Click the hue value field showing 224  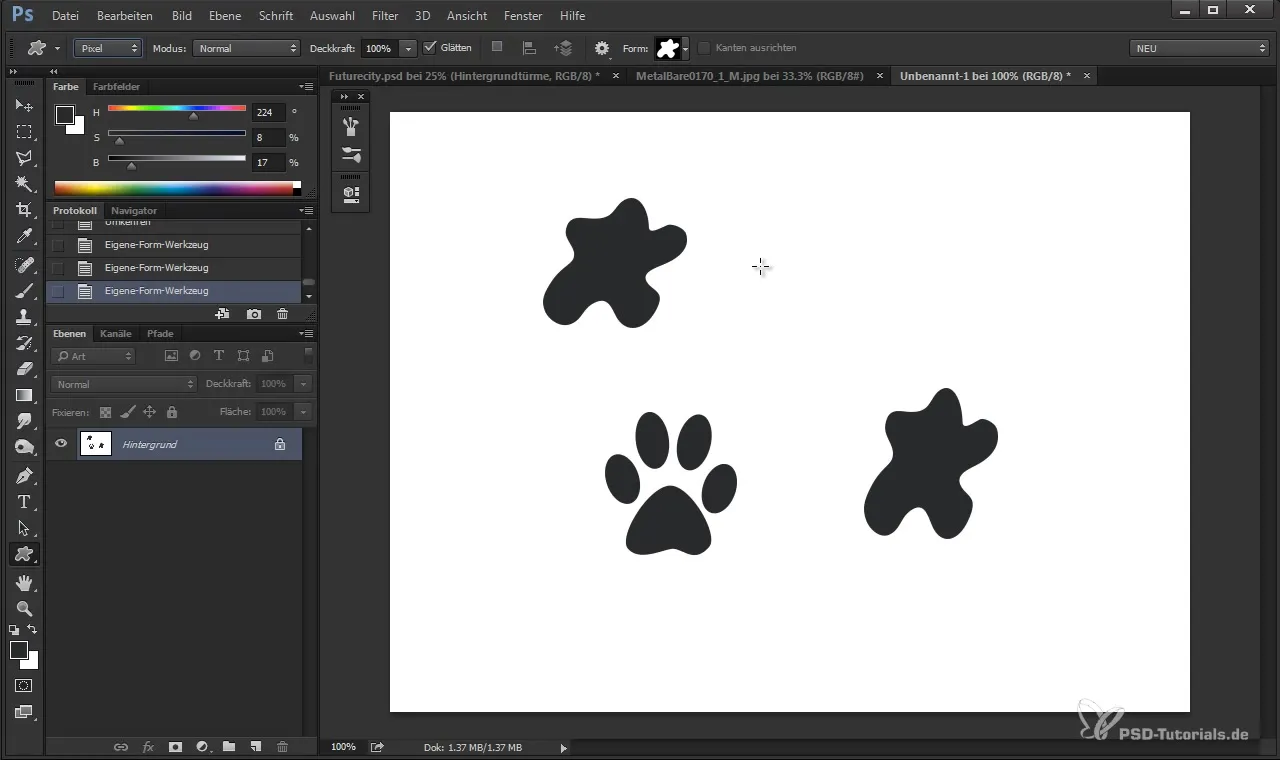(x=268, y=113)
